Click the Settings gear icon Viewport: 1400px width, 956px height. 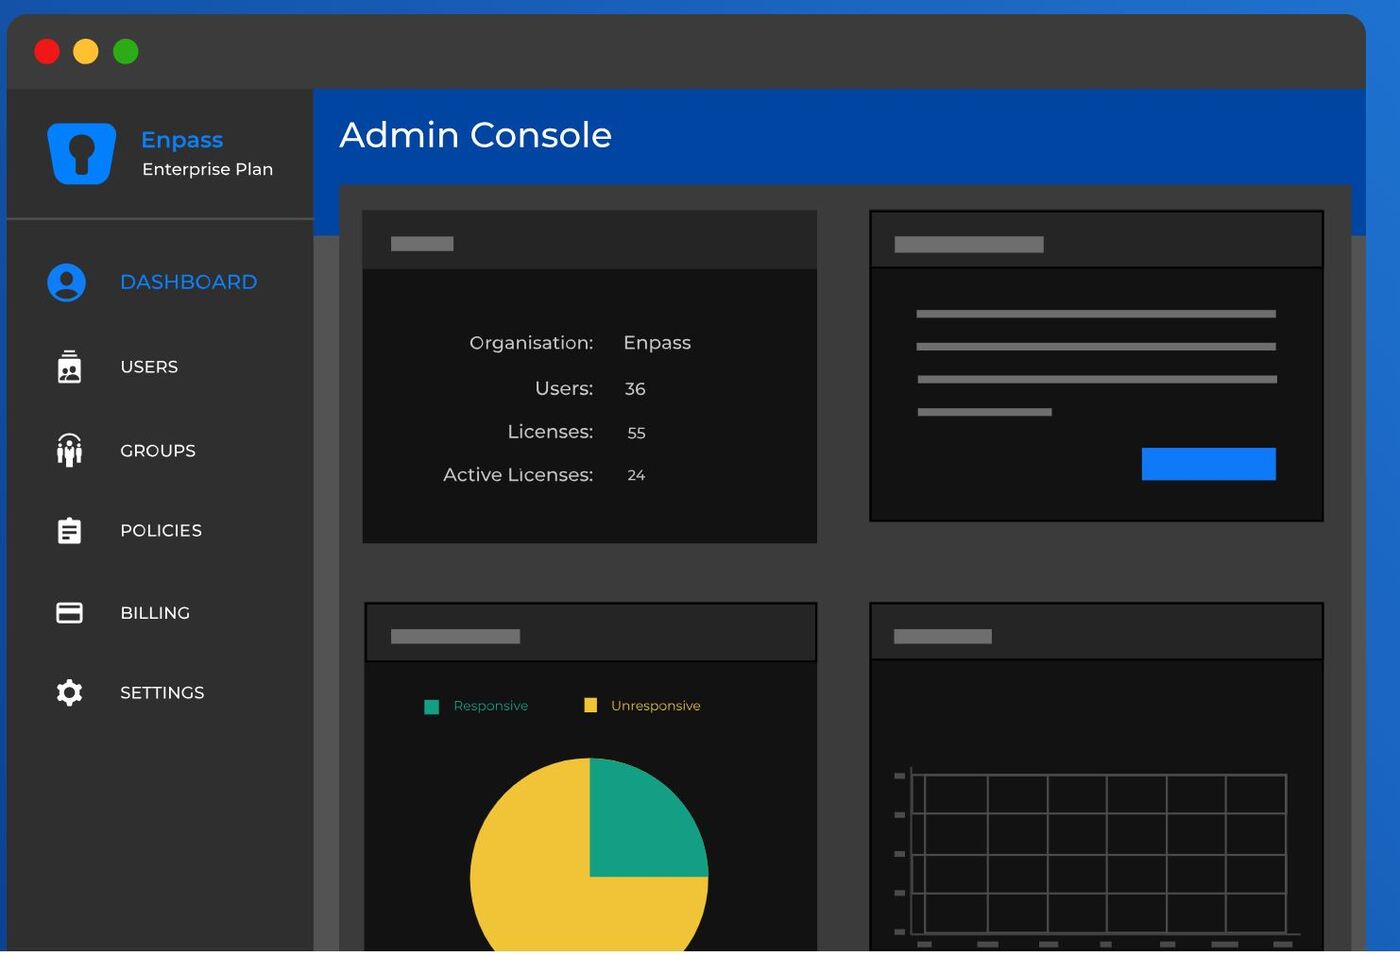tap(69, 693)
